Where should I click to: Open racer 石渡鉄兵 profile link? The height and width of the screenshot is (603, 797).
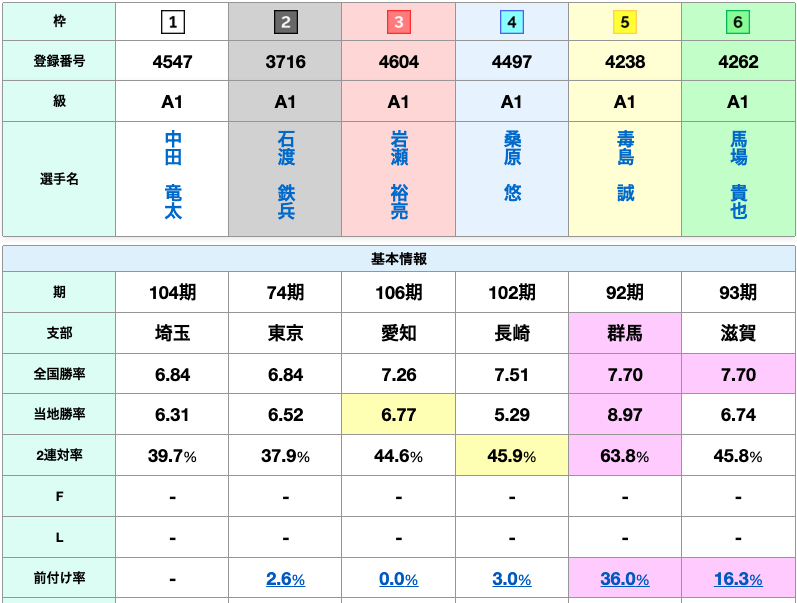(286, 175)
